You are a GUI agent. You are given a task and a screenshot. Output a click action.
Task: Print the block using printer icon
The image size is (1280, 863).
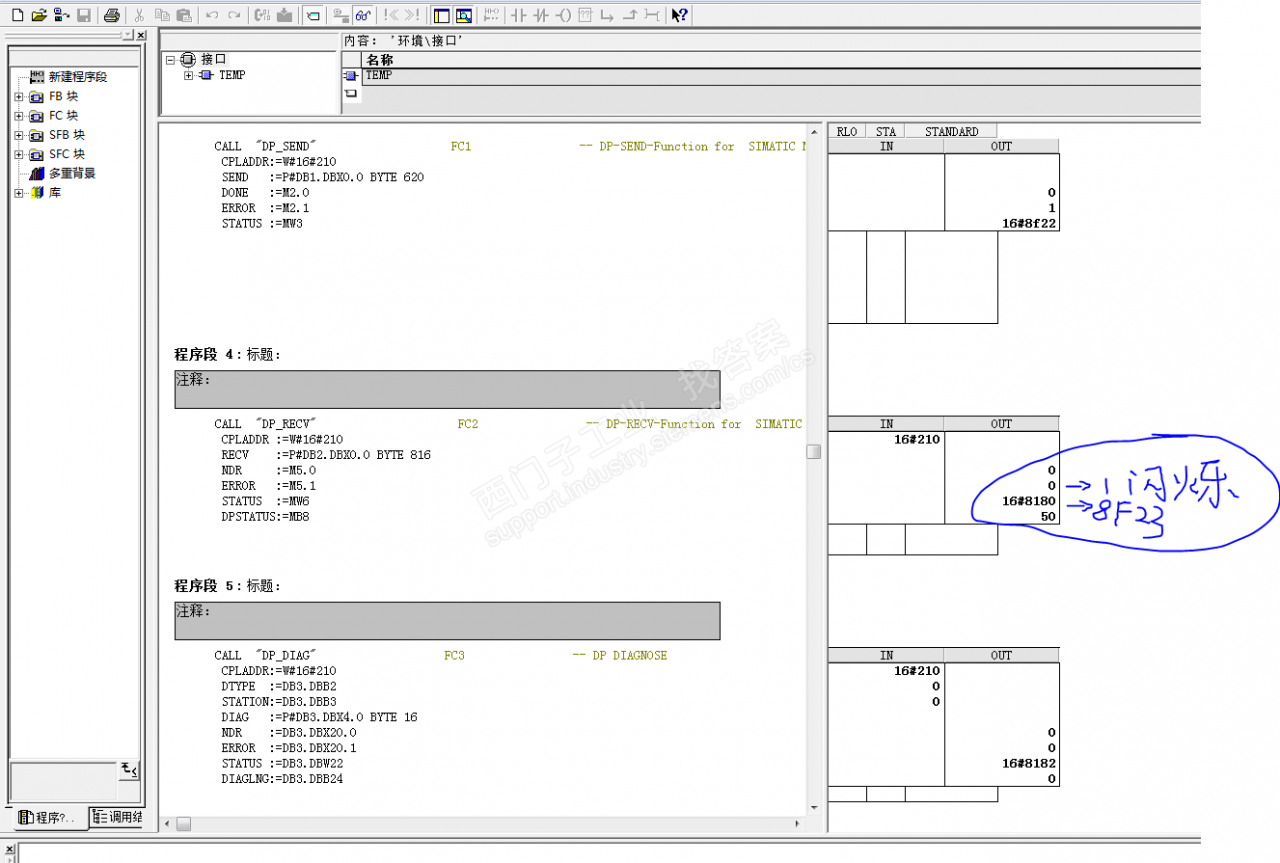tap(111, 15)
